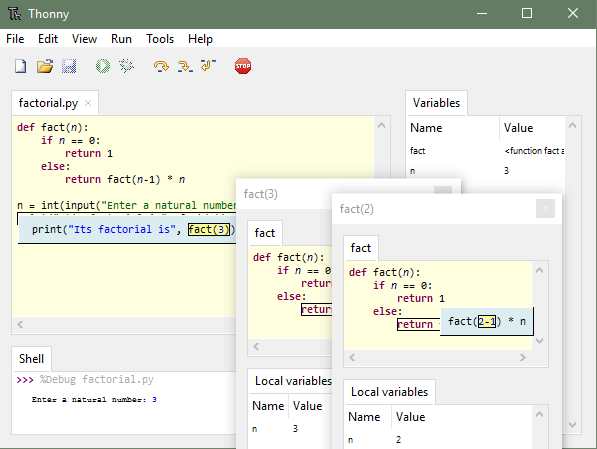597x449 pixels.
Task: Close the factorial.py editor tab
Action: click(88, 103)
